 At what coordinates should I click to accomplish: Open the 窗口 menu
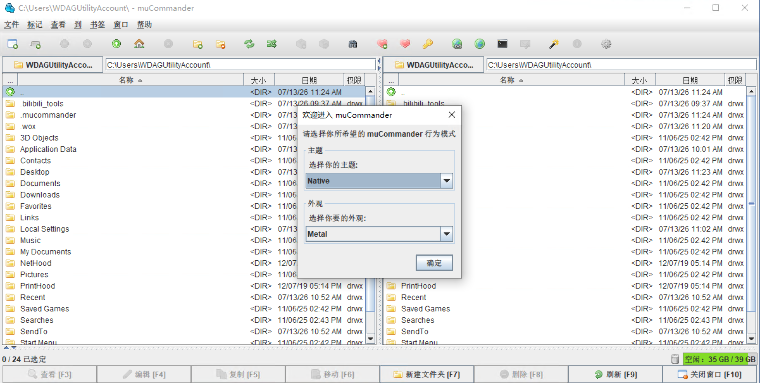pos(121,24)
